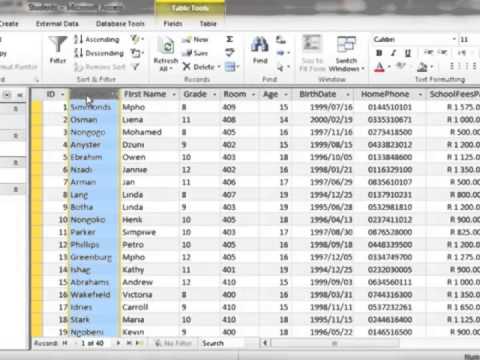Toggle Italic text formatting

click(x=394, y=53)
